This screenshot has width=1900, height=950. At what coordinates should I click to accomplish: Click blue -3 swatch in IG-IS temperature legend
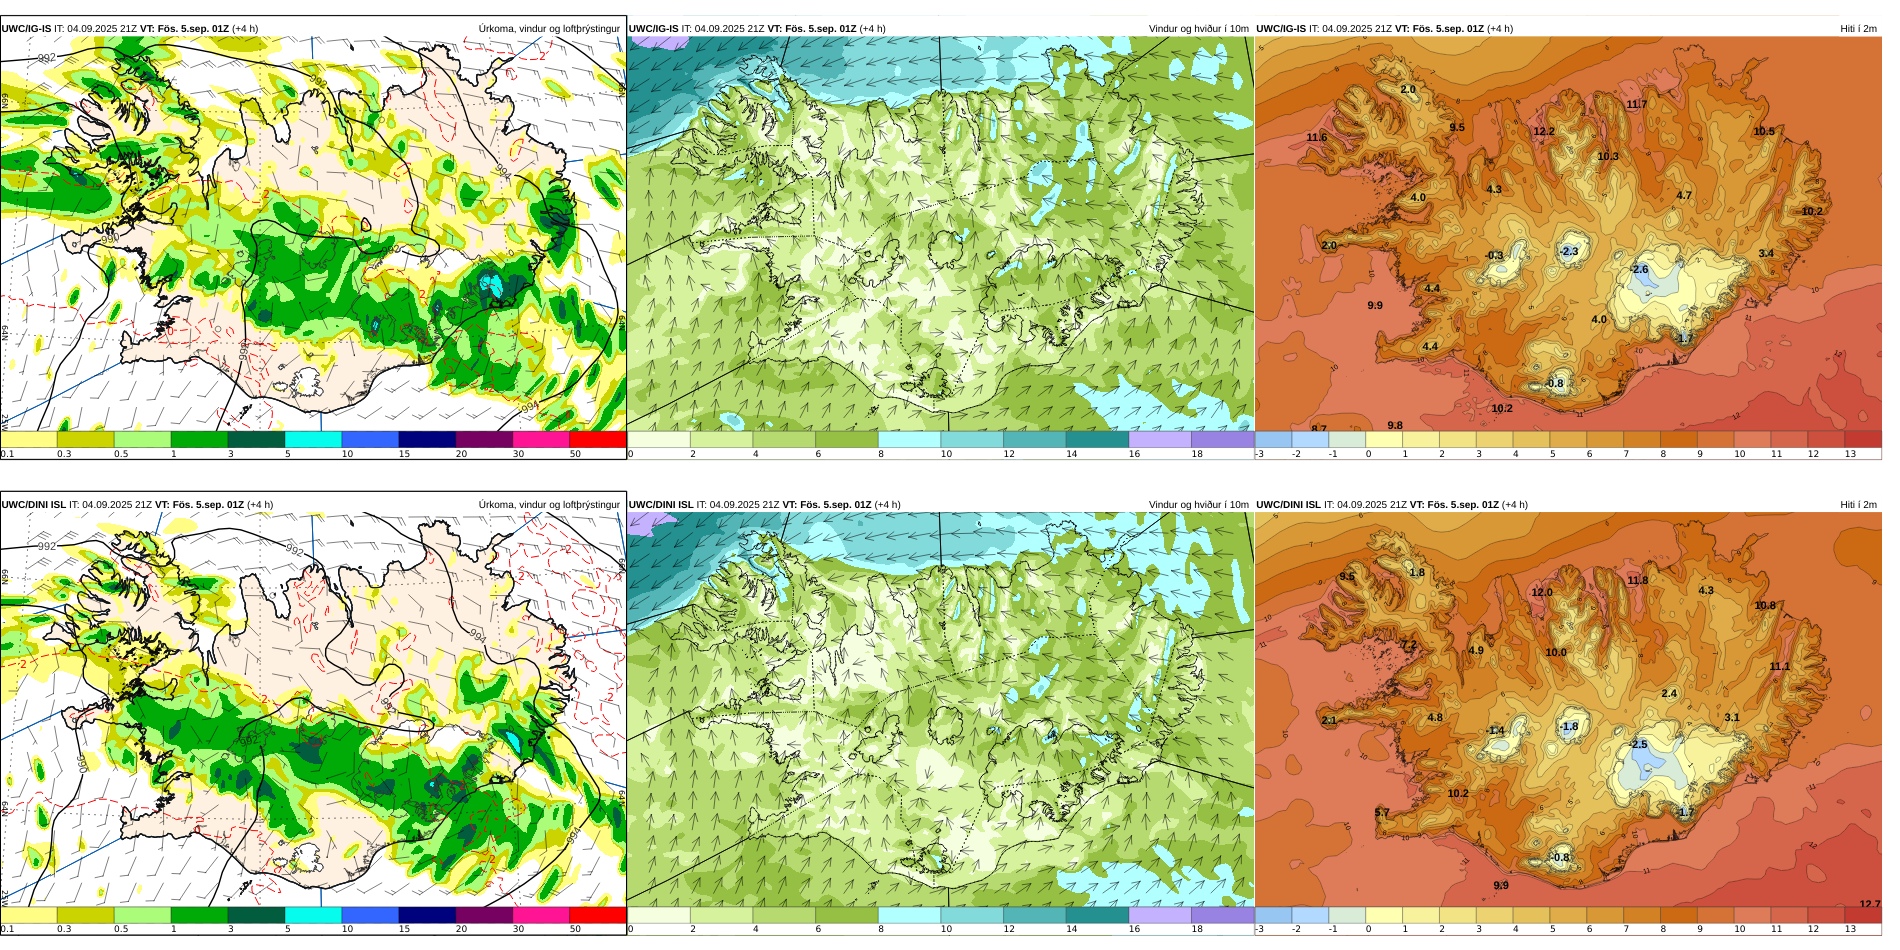coord(1273,439)
